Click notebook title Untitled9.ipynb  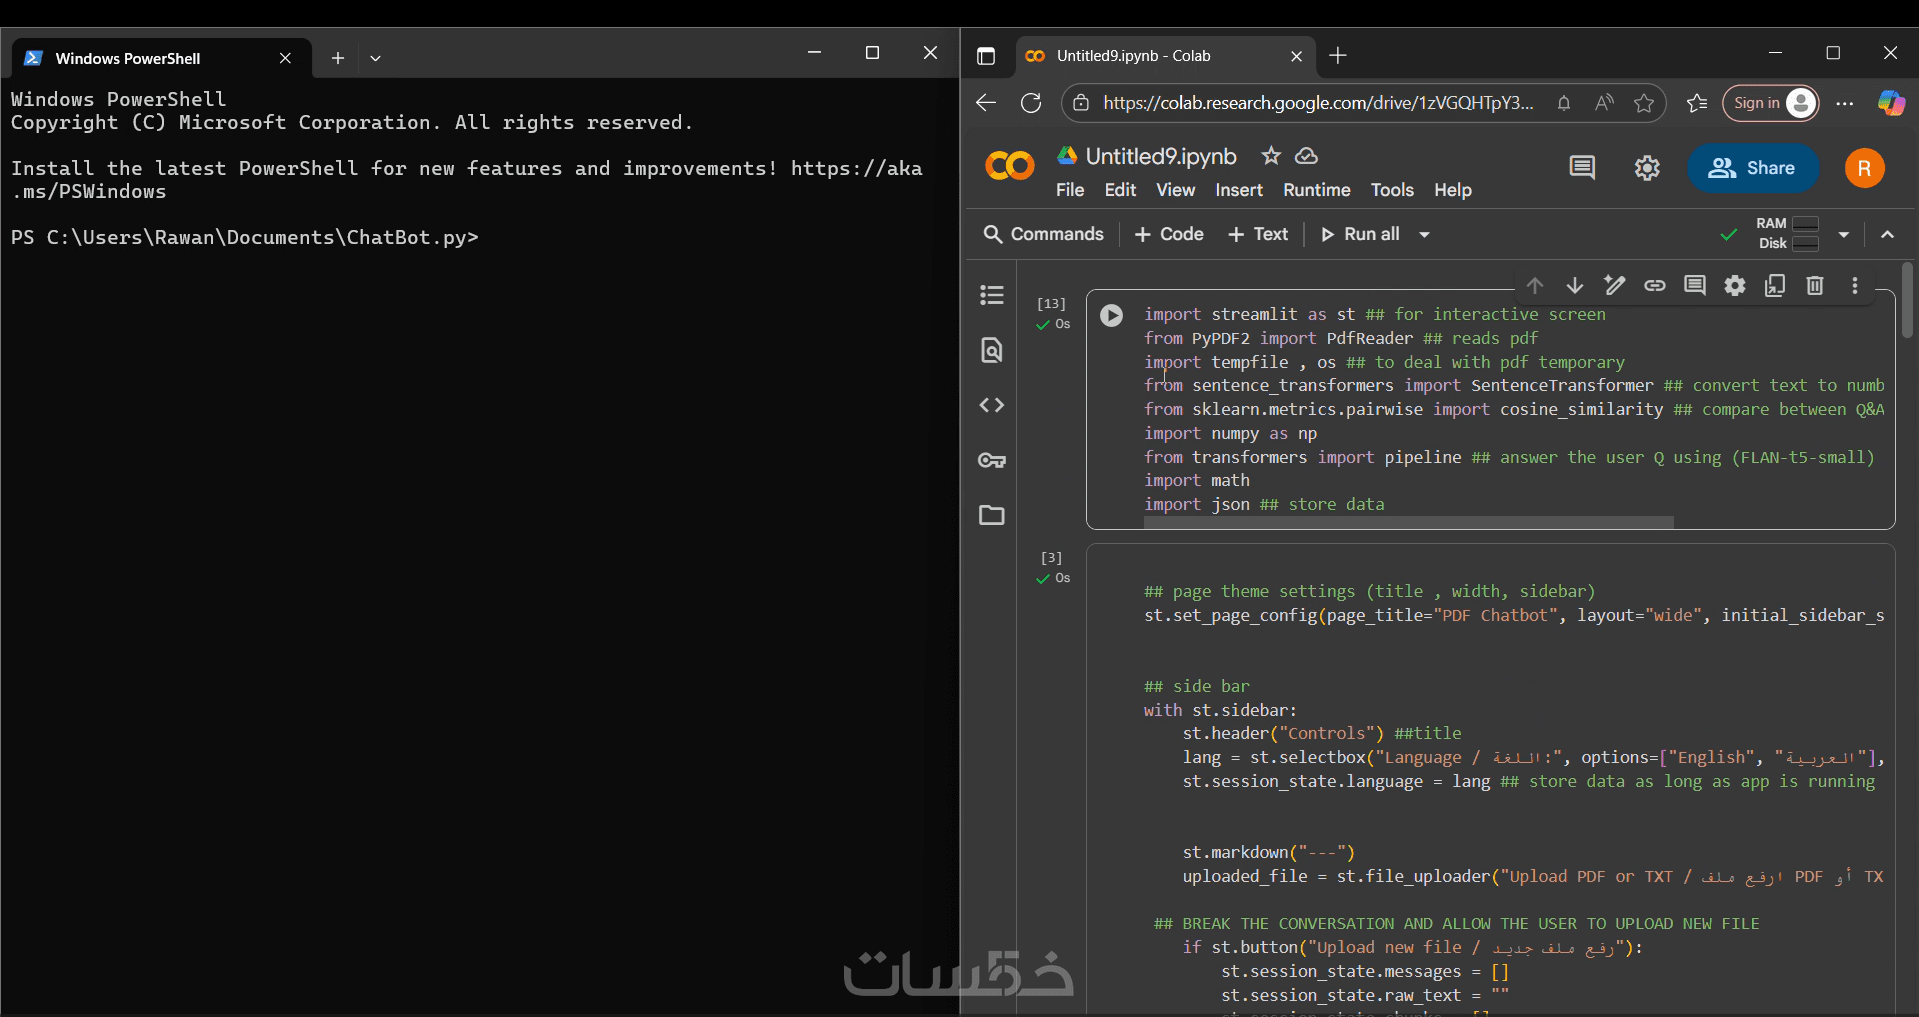[x=1161, y=156]
